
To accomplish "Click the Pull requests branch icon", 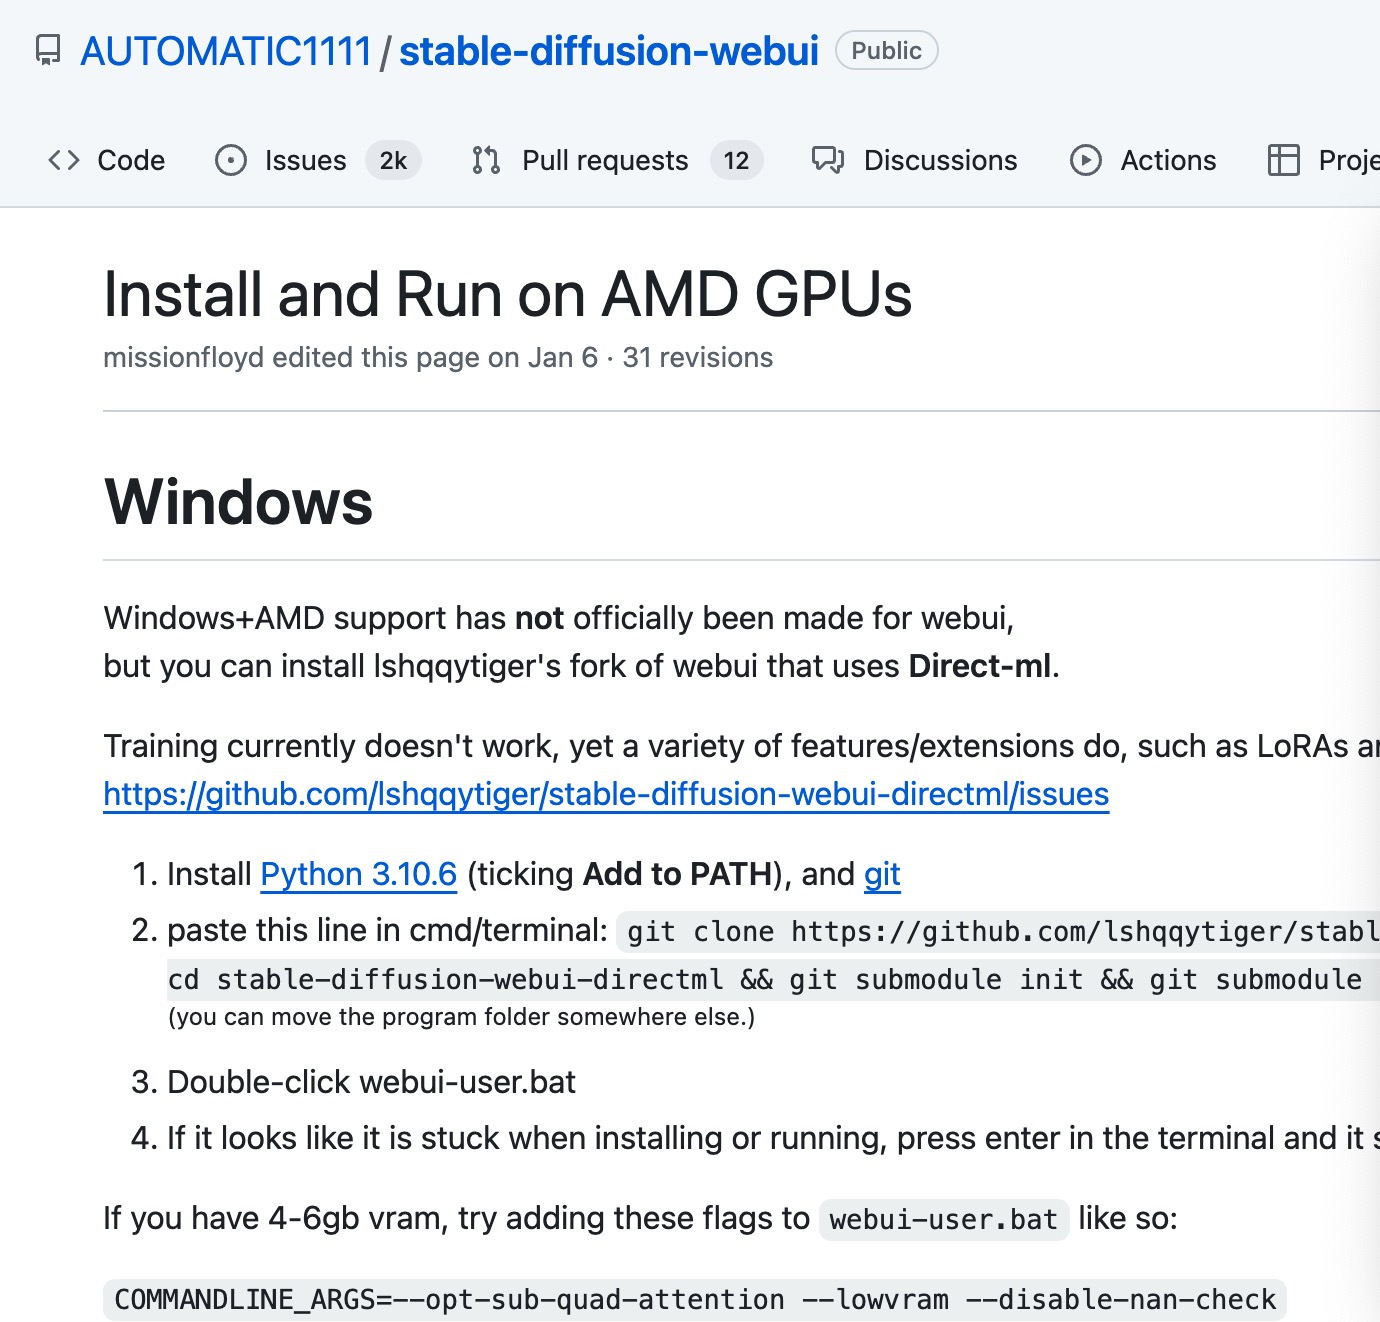I will click(486, 160).
